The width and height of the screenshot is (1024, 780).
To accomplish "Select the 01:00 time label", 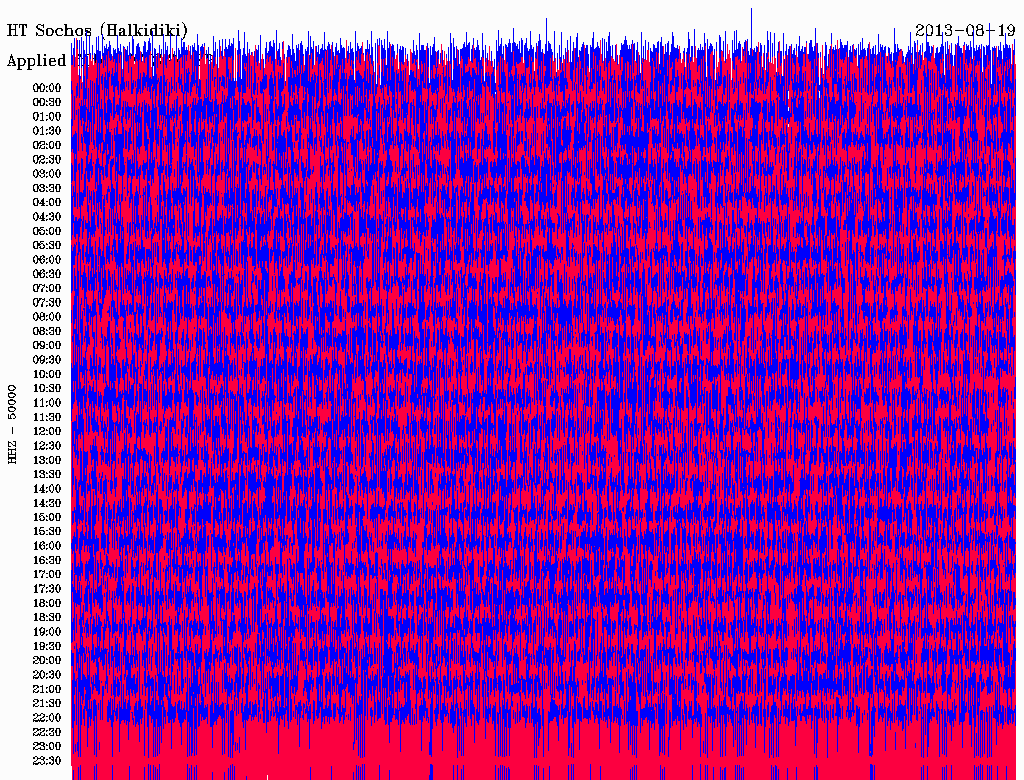I will [46, 117].
